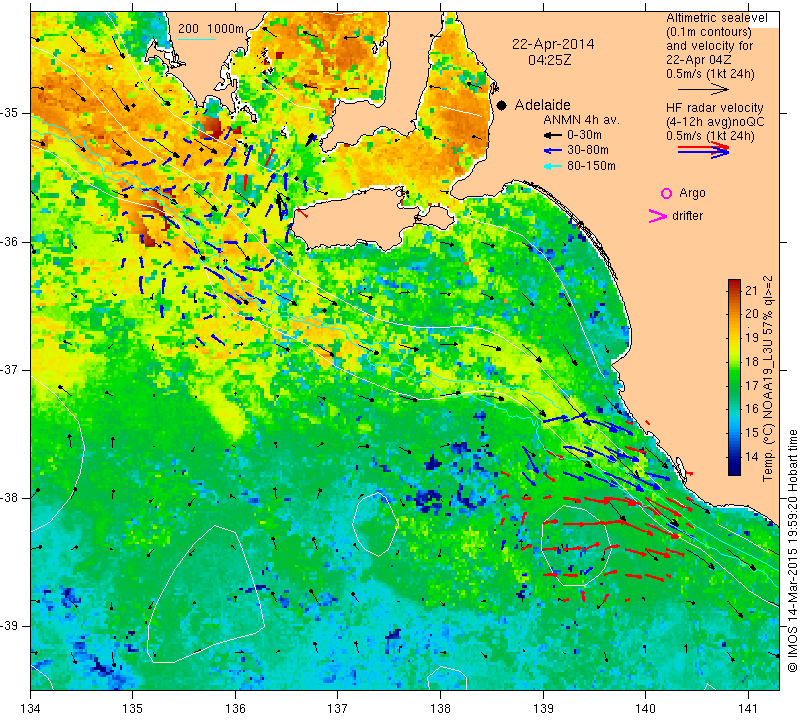Image resolution: width=800 pixels, height=720 pixels.
Task: Click the black 0-30m ANMN arrow legend icon
Action: click(x=553, y=135)
